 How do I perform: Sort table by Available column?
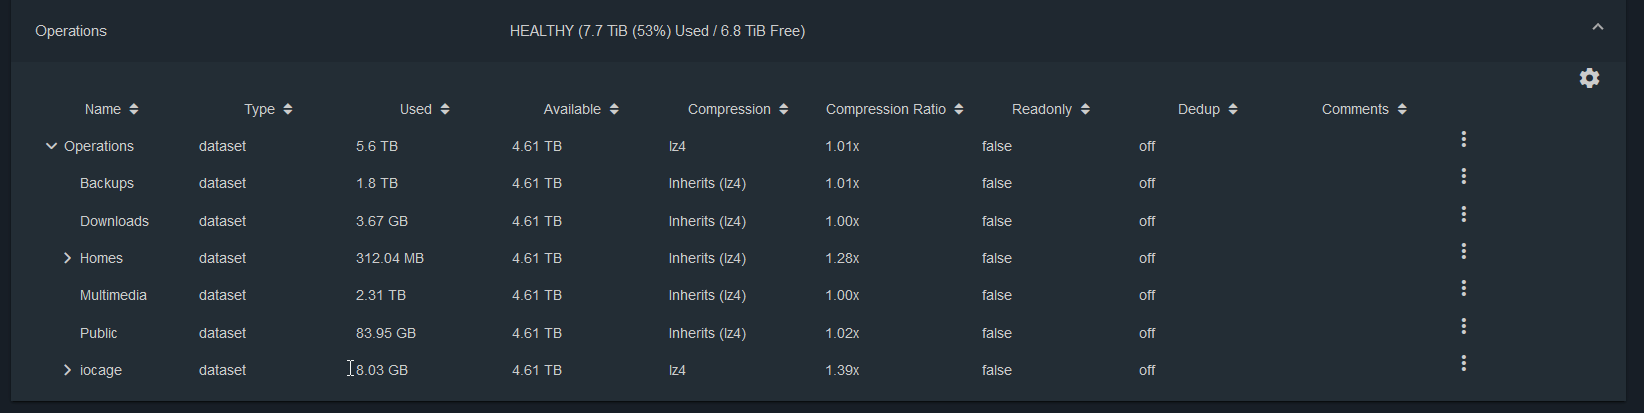[x=580, y=109]
